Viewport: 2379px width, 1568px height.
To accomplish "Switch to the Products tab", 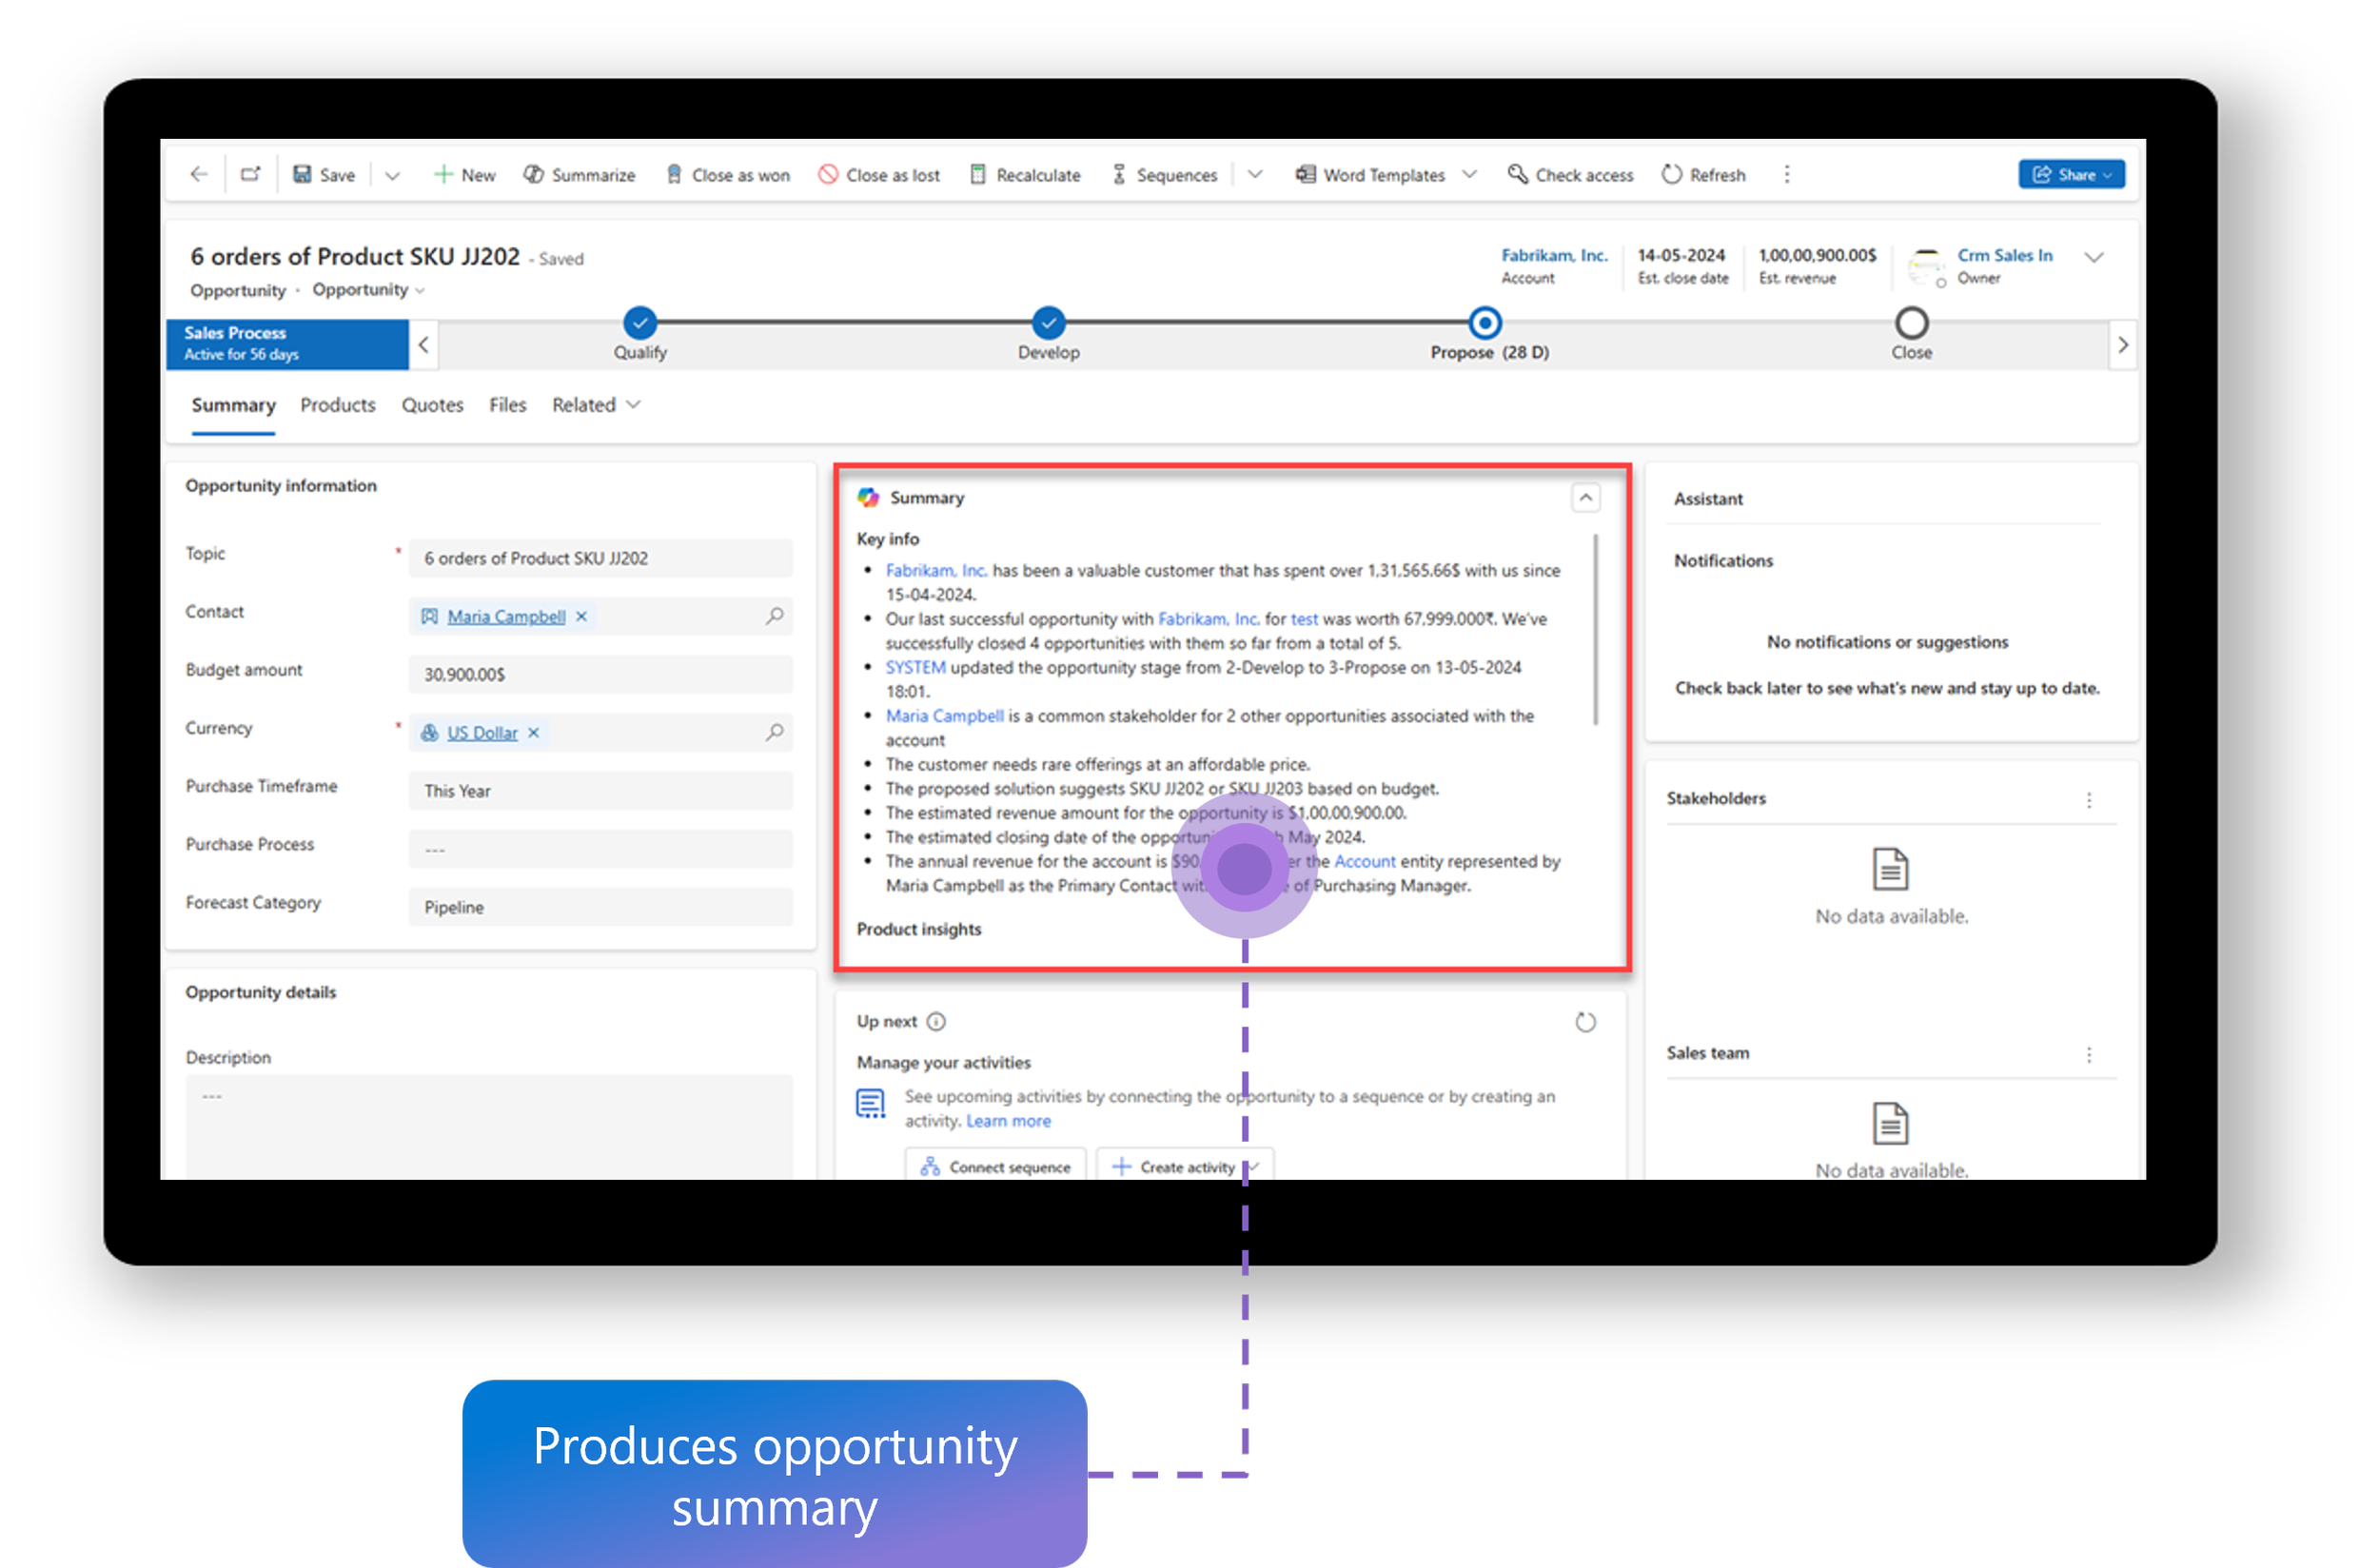I will pyautogui.click(x=337, y=405).
